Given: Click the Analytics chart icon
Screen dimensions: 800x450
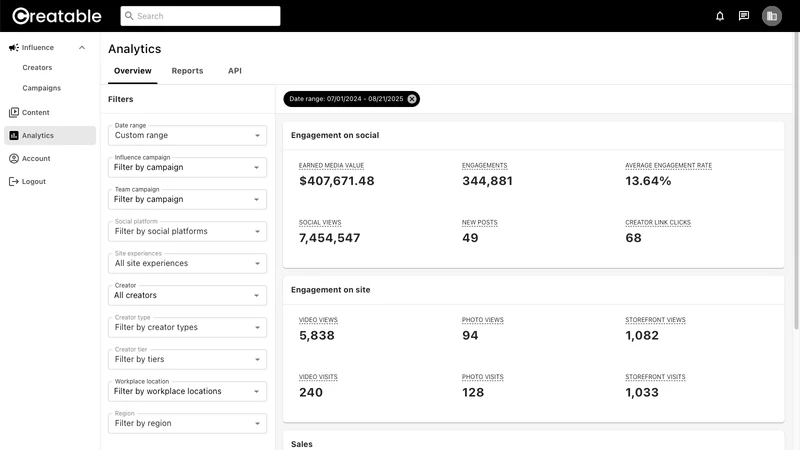Looking at the screenshot, I should [x=14, y=135].
